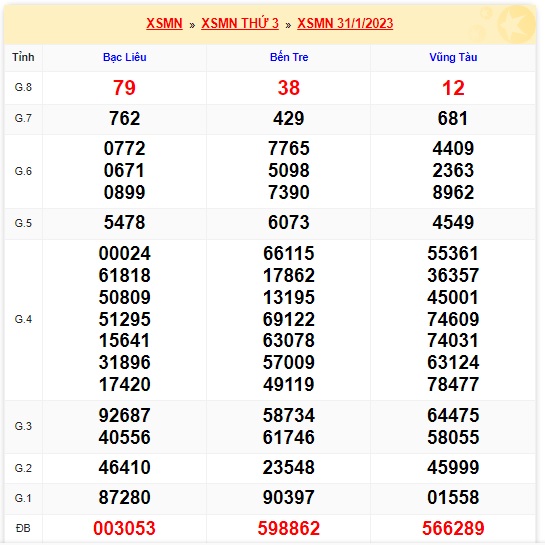Click the Vũng Tàu province header

pos(453,57)
